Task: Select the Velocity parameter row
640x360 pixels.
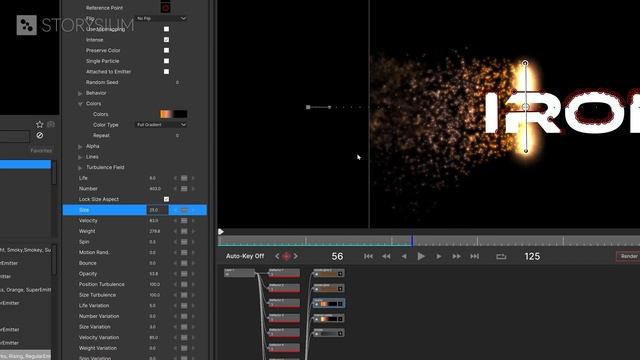Action: (x=135, y=220)
